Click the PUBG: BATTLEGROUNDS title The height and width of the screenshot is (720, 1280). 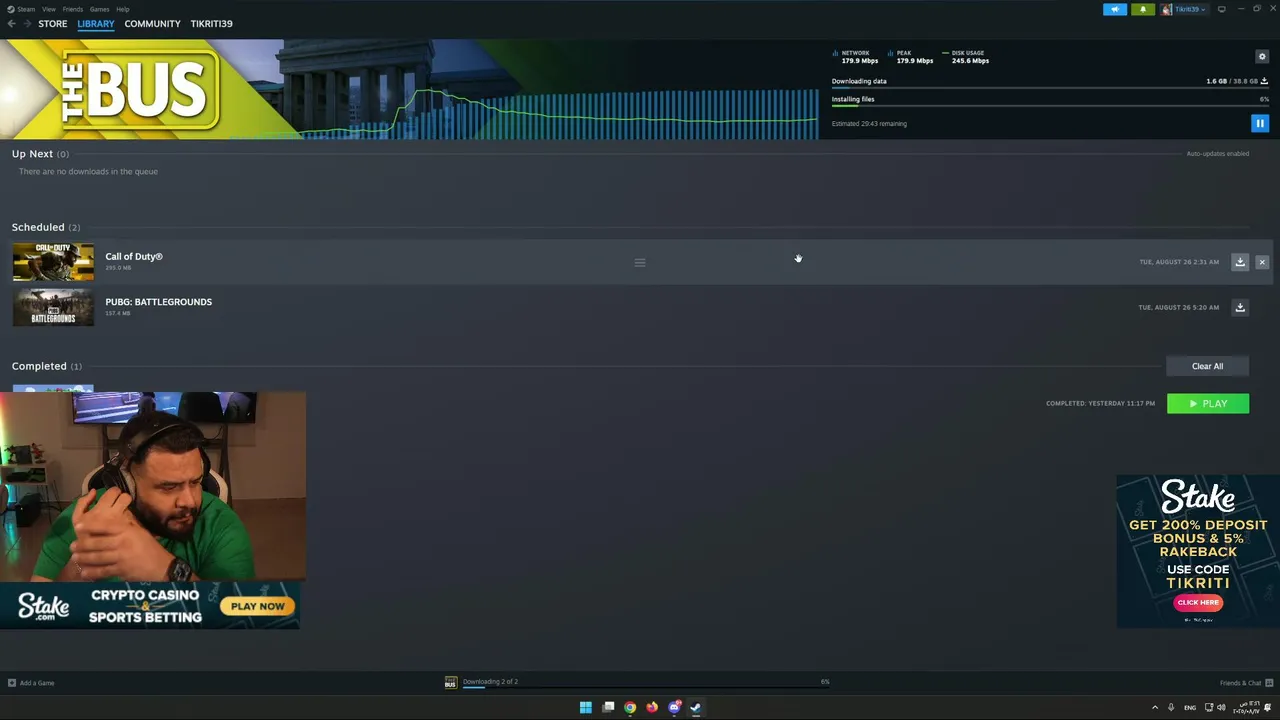(158, 302)
